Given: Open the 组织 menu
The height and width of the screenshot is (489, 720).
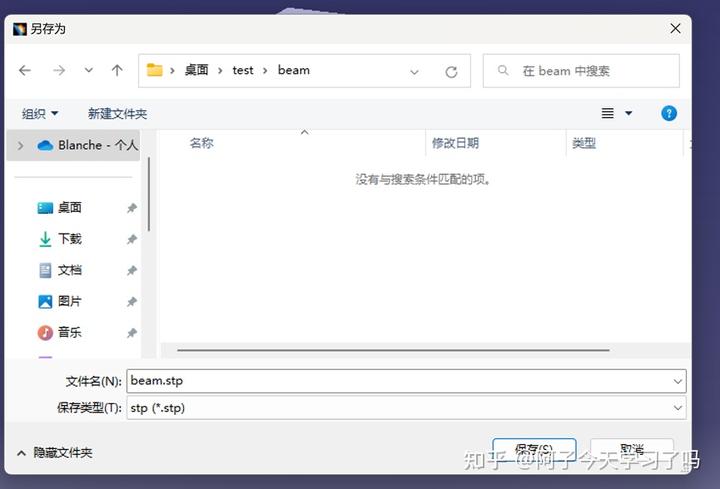Looking at the screenshot, I should [x=40, y=113].
